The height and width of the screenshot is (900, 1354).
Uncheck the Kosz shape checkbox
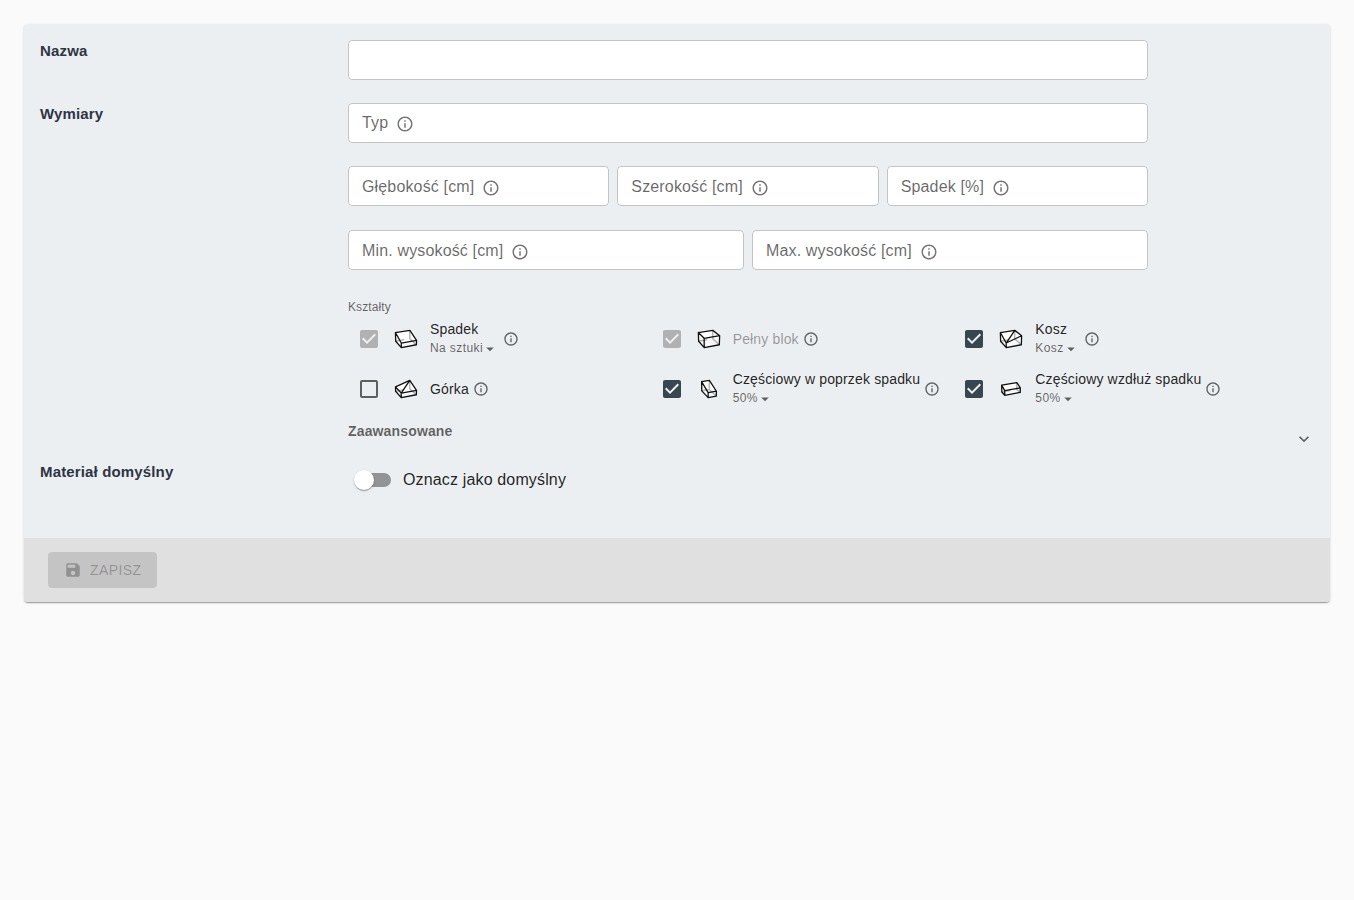974,339
